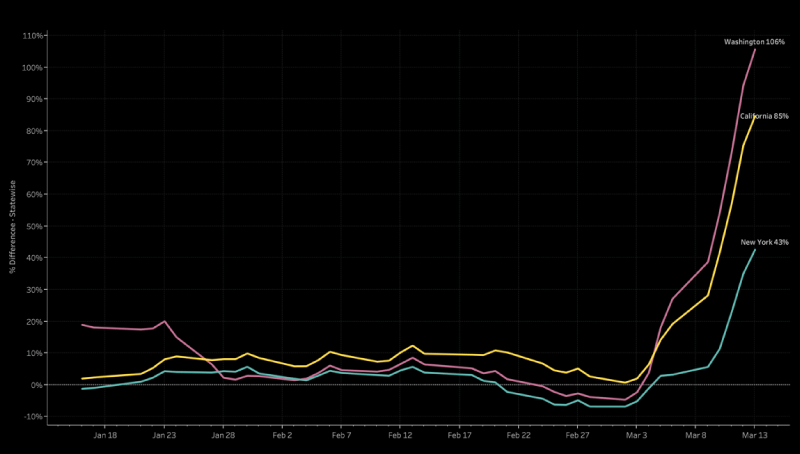Image resolution: width=800 pixels, height=454 pixels.
Task: Click the New York 43% line label
Action: (x=764, y=242)
